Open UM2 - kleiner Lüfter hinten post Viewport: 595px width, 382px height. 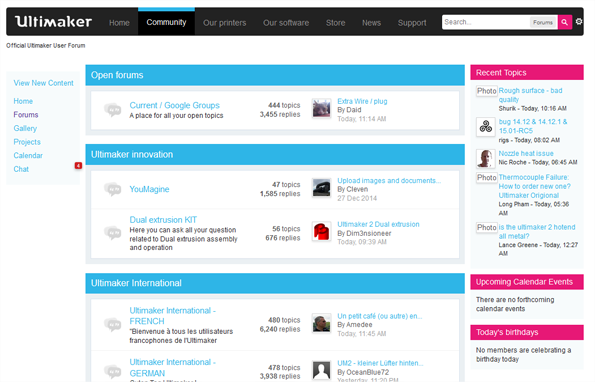click(x=380, y=363)
